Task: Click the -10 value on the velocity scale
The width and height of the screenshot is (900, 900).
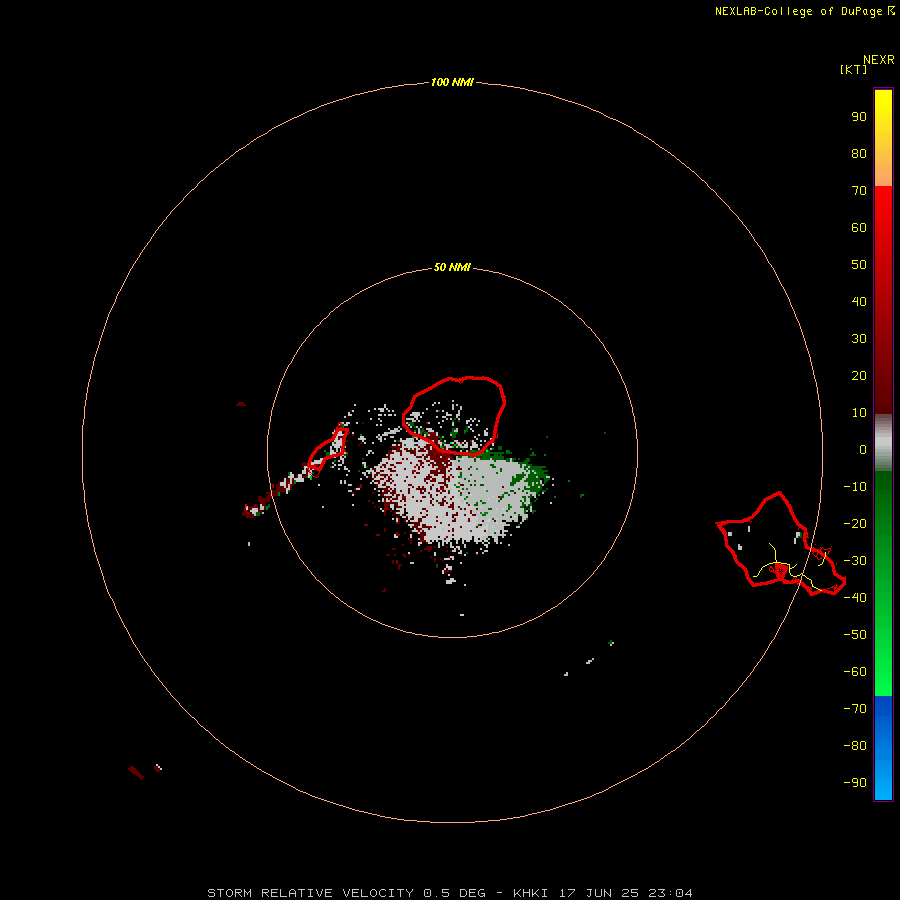Action: click(x=855, y=487)
